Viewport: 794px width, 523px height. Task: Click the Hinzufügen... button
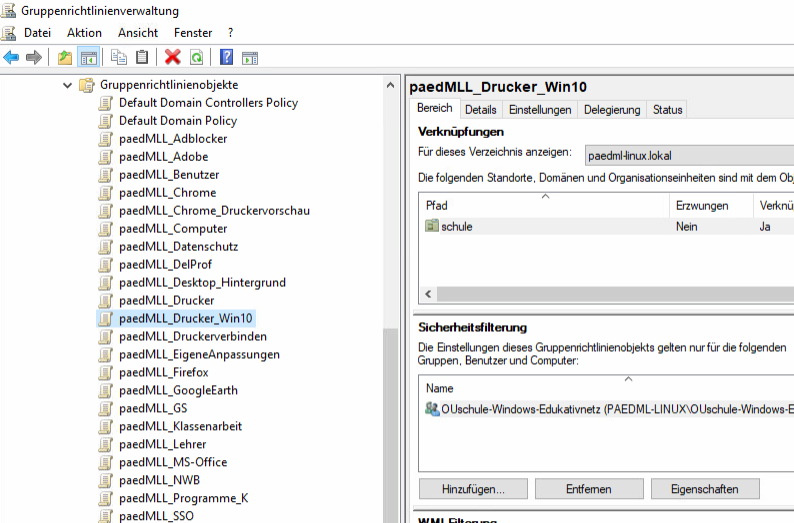473,489
